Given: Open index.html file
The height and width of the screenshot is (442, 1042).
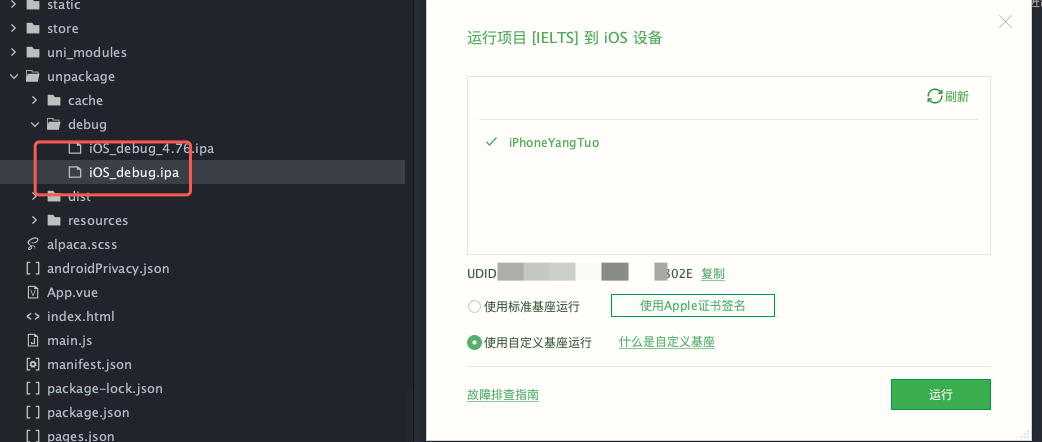Looking at the screenshot, I should click(81, 316).
